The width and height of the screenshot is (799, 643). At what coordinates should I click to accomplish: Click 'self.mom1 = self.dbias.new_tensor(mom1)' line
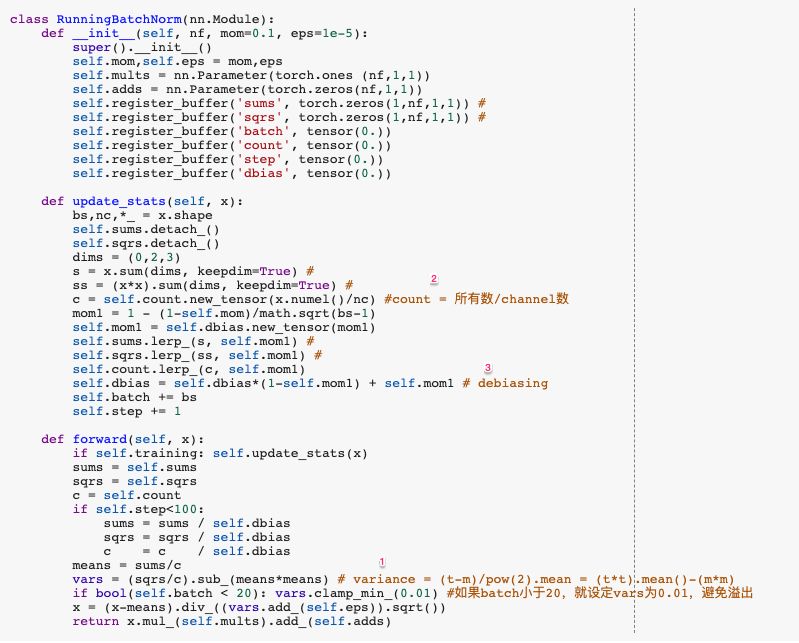[224, 328]
